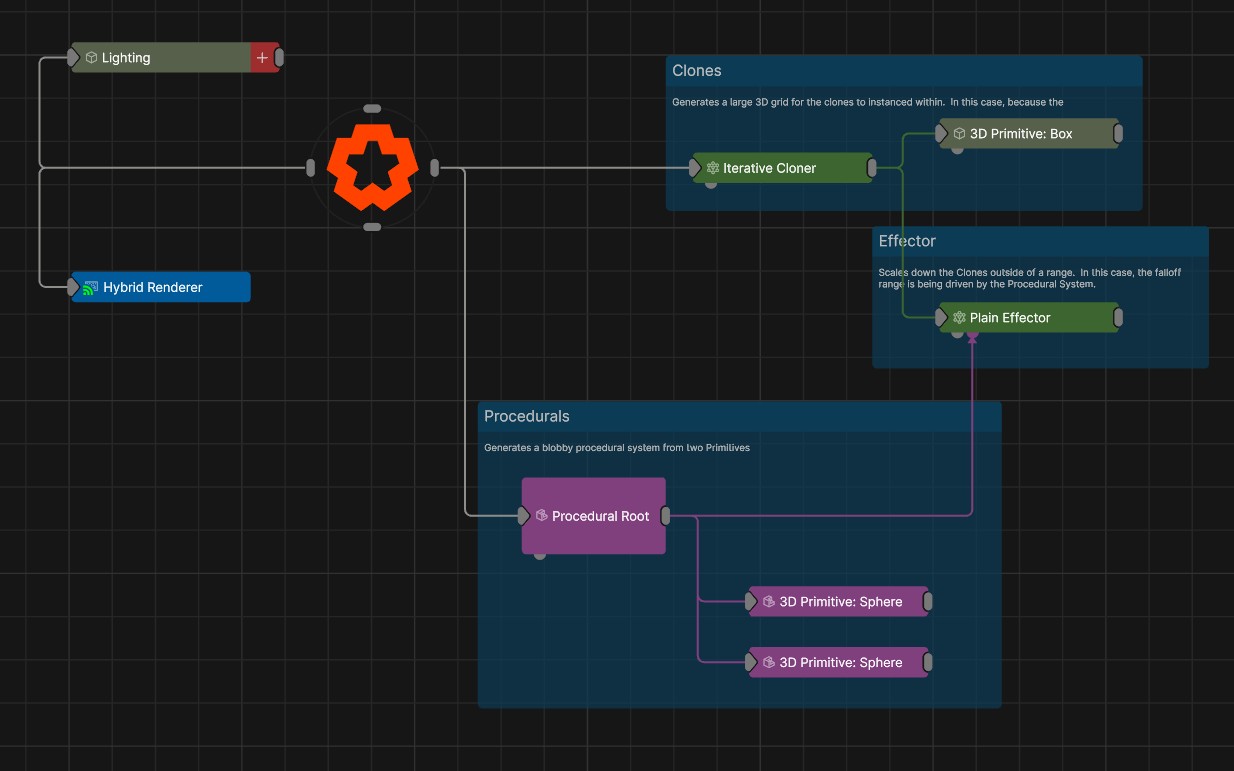The height and width of the screenshot is (771, 1234).
Task: Click the red plus button on Lighting
Action: [x=262, y=58]
